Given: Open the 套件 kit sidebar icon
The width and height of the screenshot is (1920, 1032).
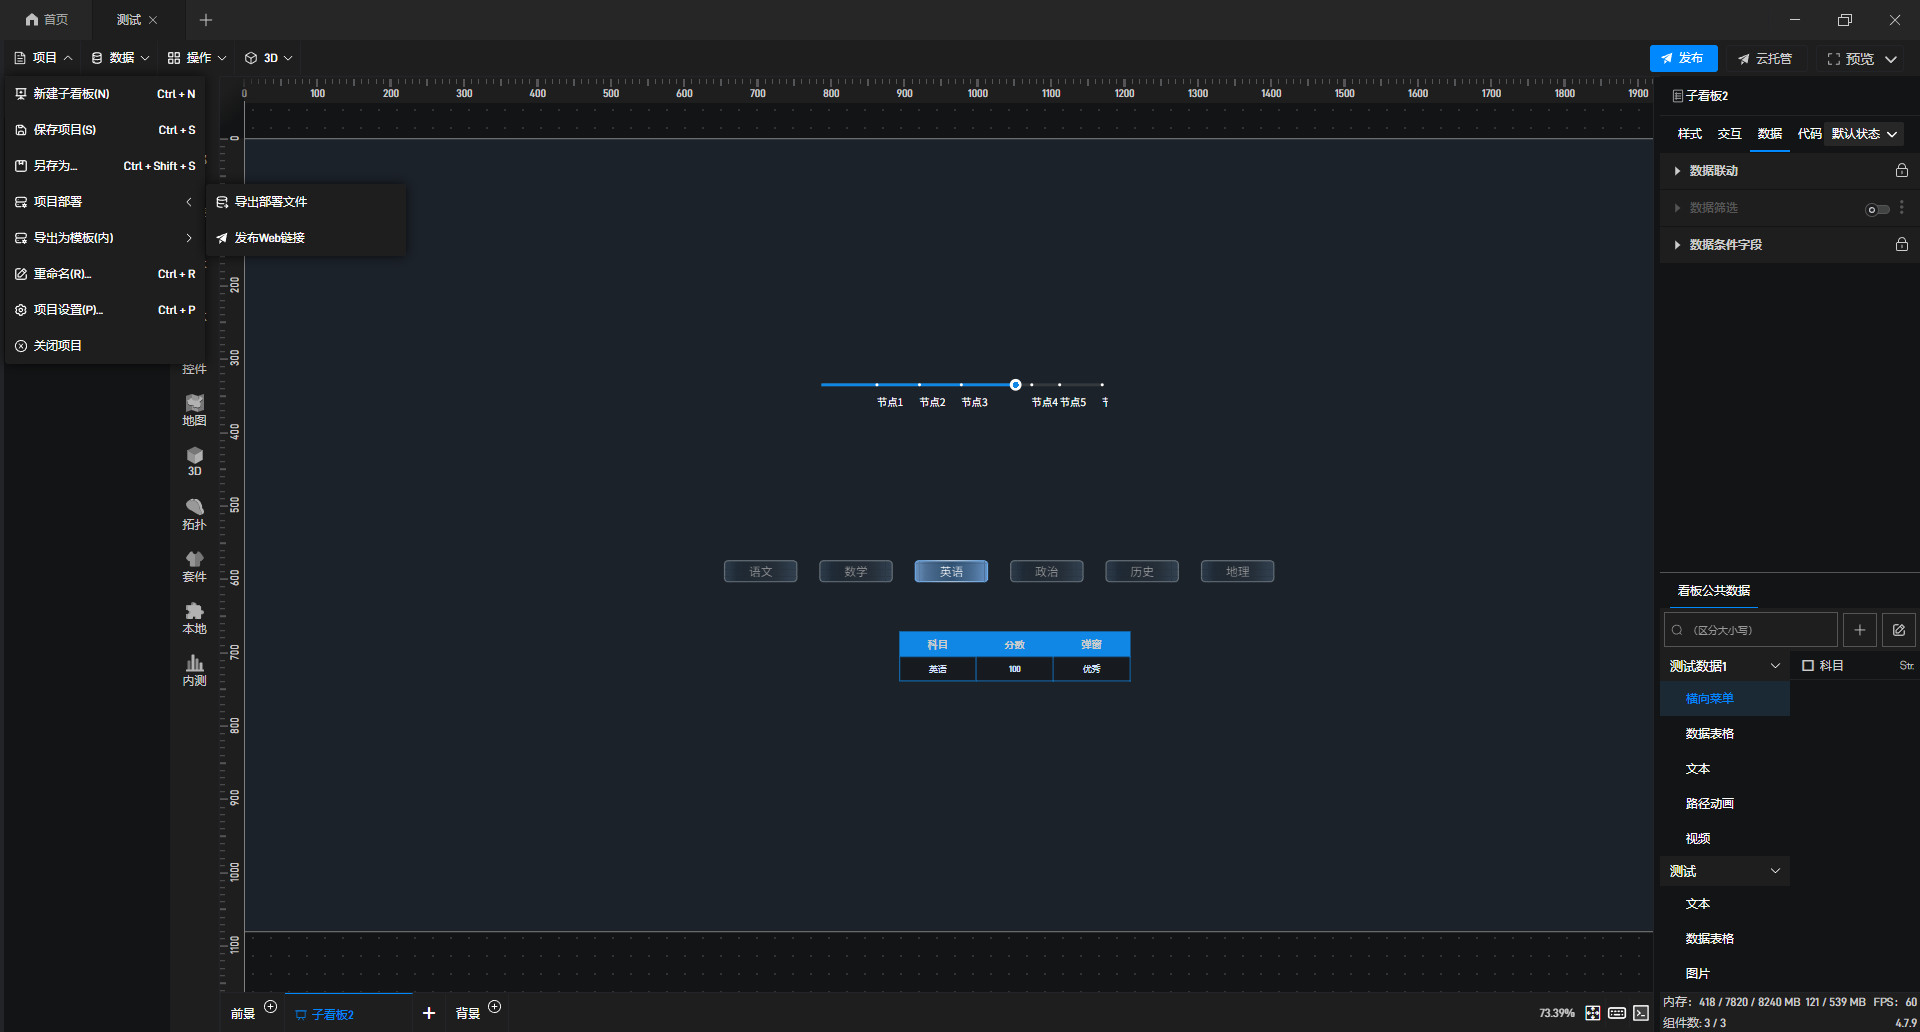Looking at the screenshot, I should 194,566.
